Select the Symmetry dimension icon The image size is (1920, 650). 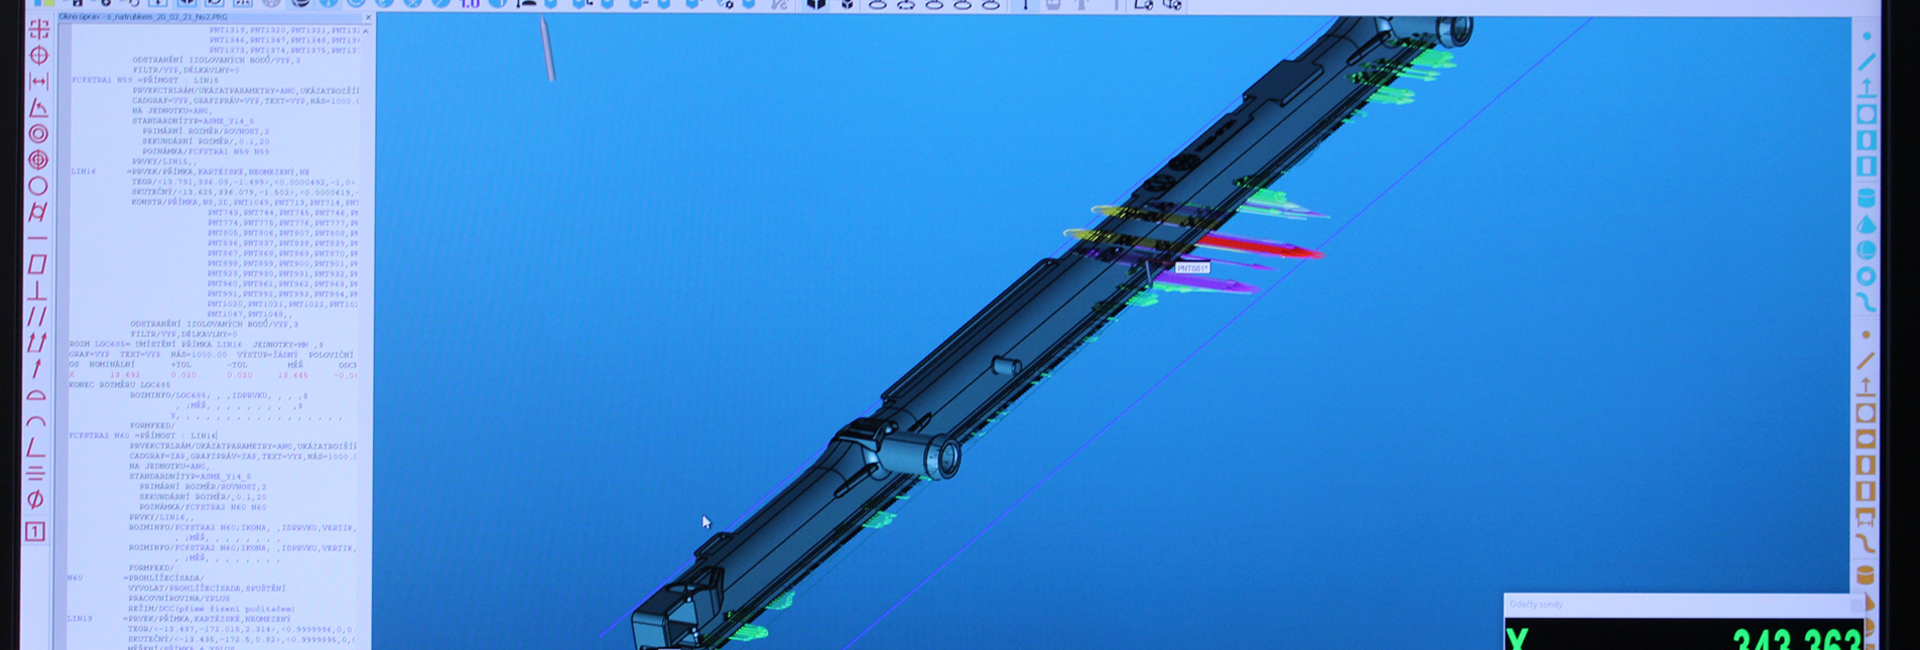[x=36, y=473]
